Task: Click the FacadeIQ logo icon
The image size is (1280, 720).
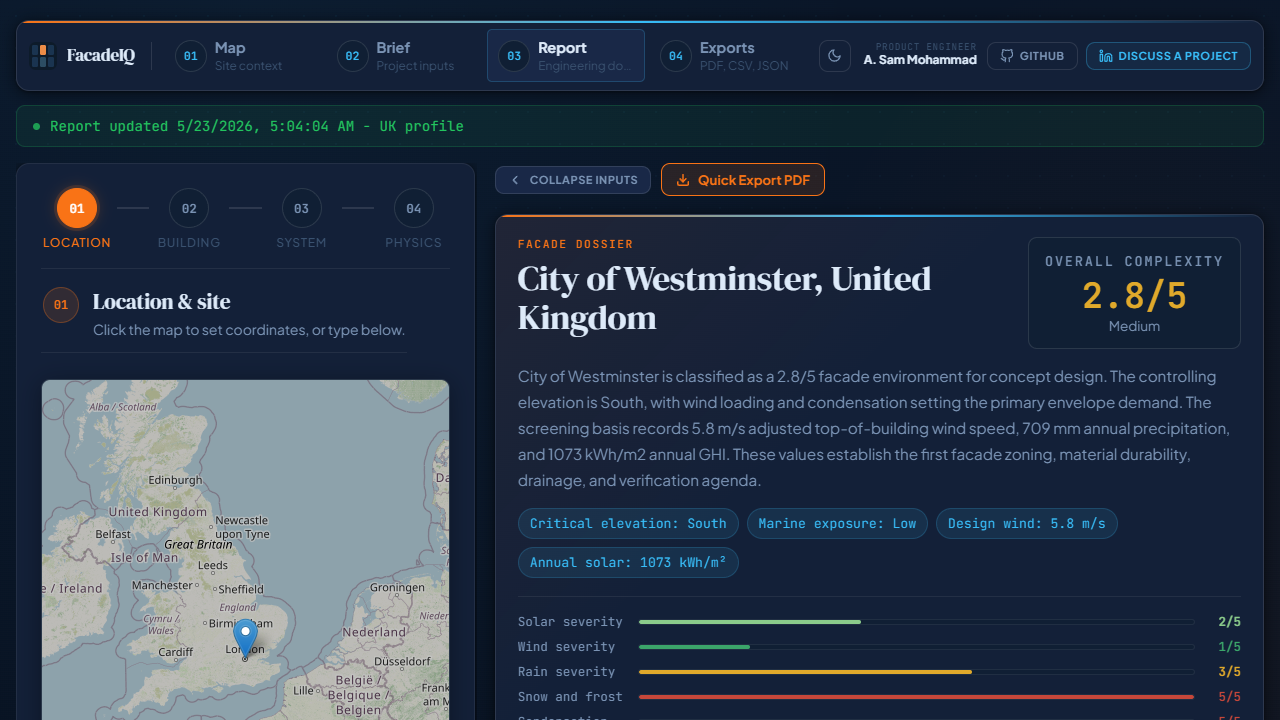Action: tap(43, 56)
